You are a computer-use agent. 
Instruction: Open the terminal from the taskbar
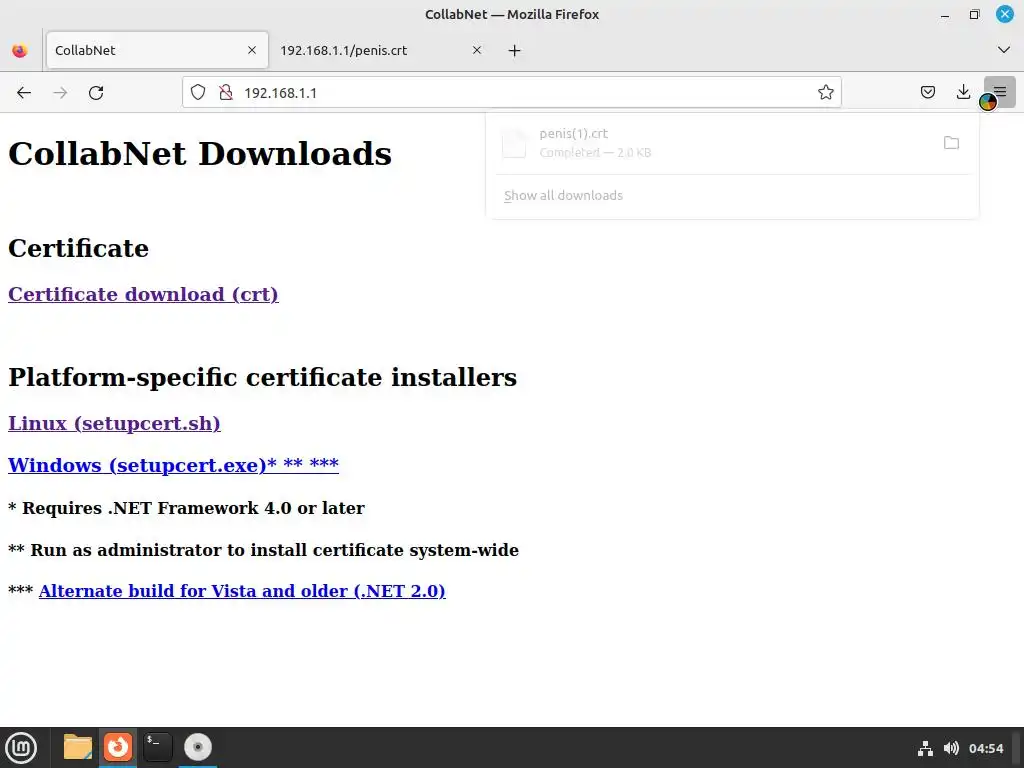[157, 747]
